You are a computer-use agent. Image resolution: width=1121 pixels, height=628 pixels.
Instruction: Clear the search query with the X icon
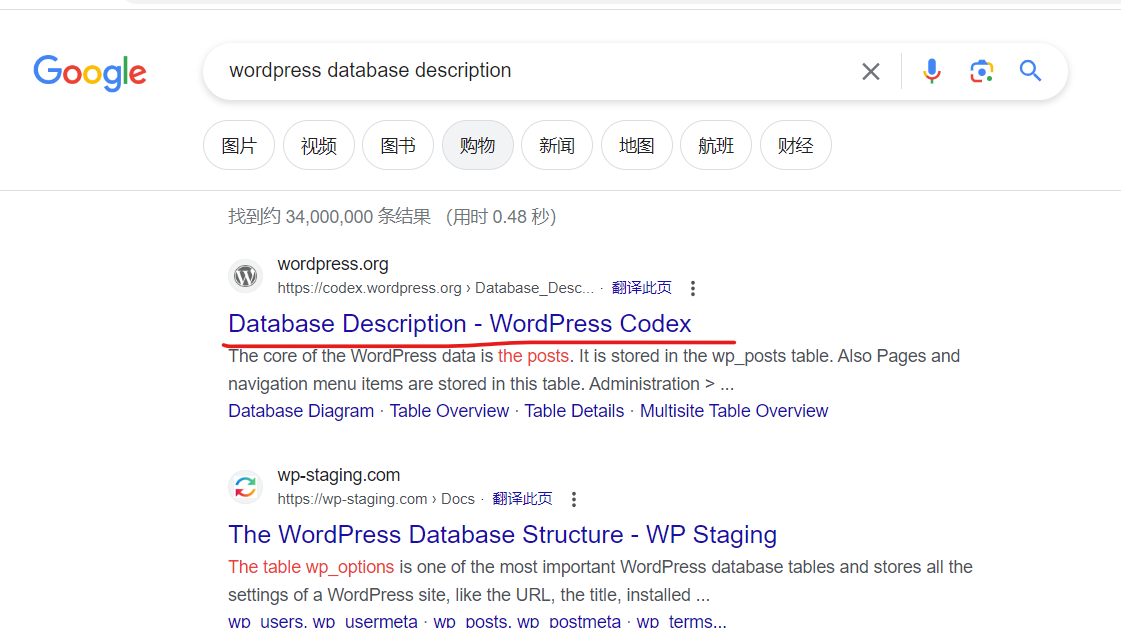tap(871, 72)
